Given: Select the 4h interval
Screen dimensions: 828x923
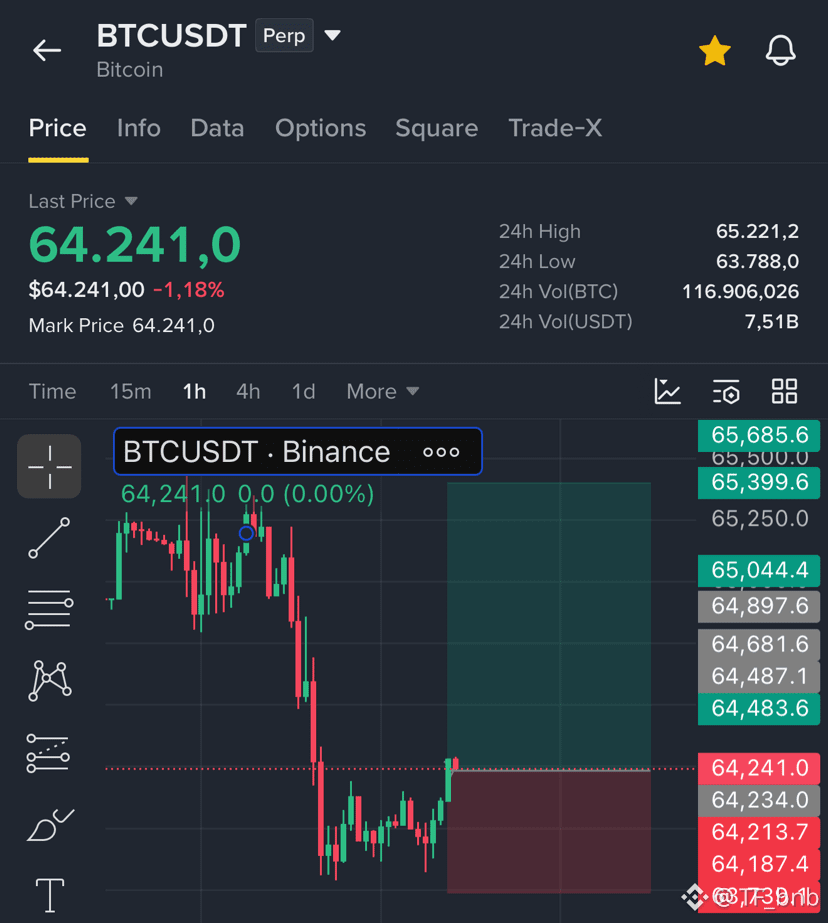Looking at the screenshot, I should 248,391.
